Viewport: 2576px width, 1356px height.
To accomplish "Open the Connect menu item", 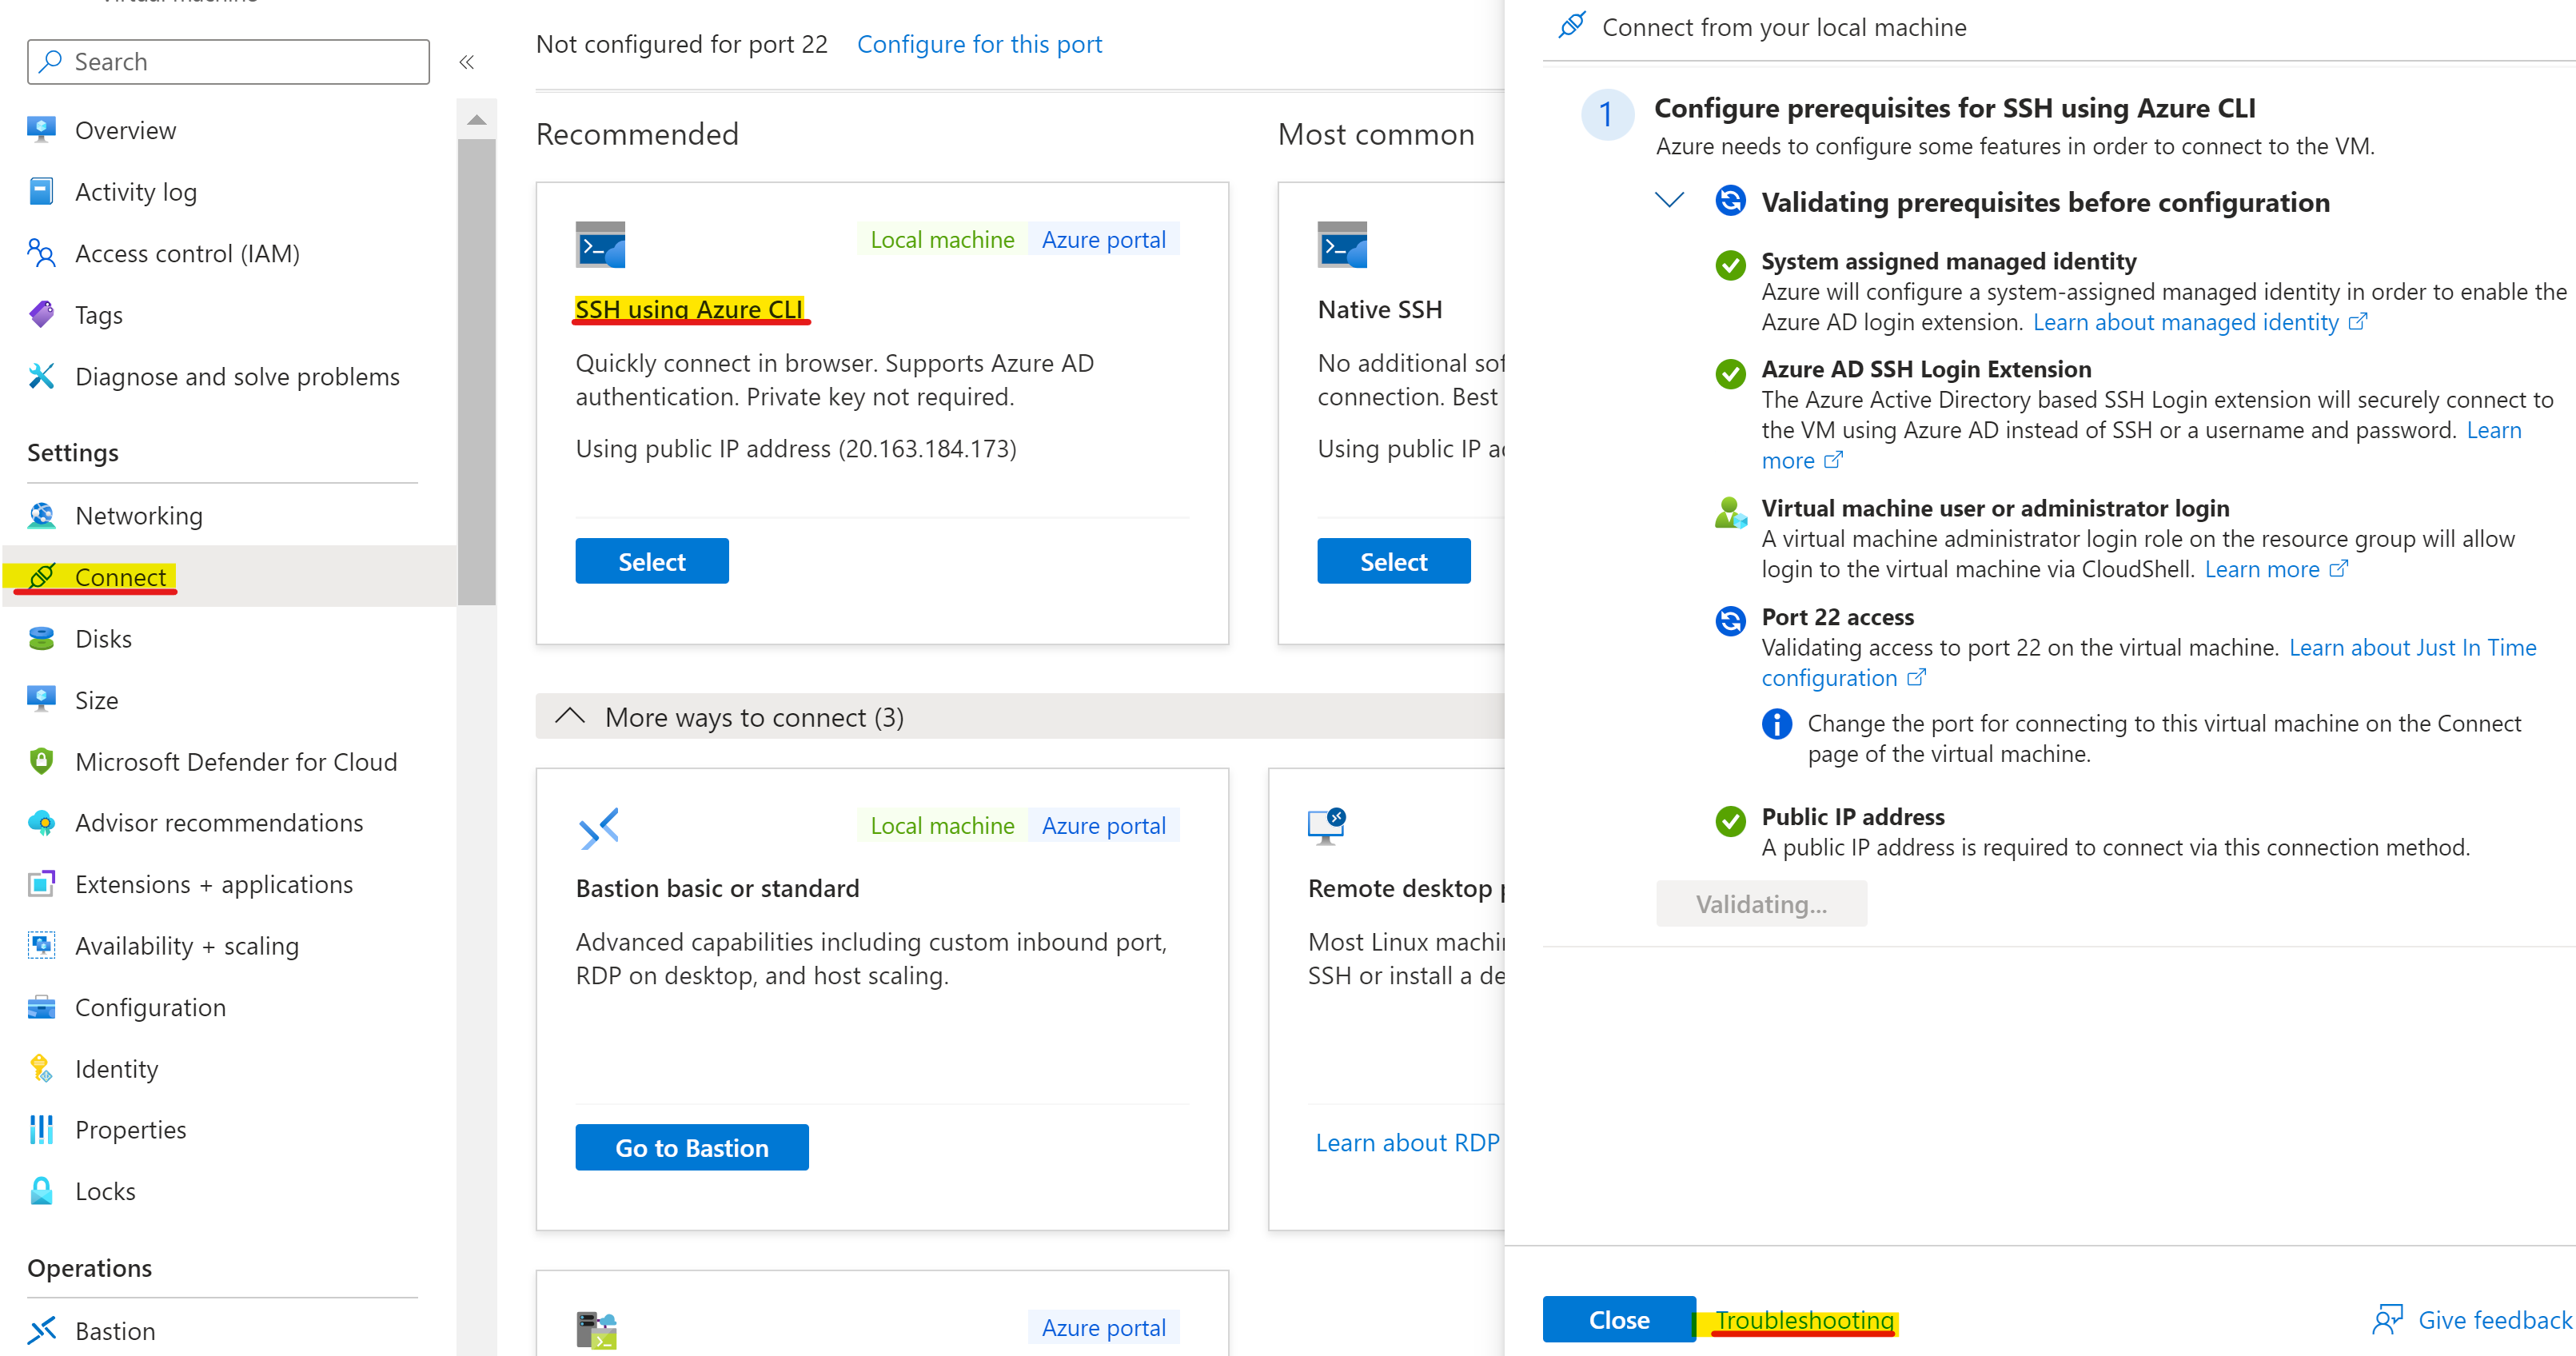I will pos(229,576).
